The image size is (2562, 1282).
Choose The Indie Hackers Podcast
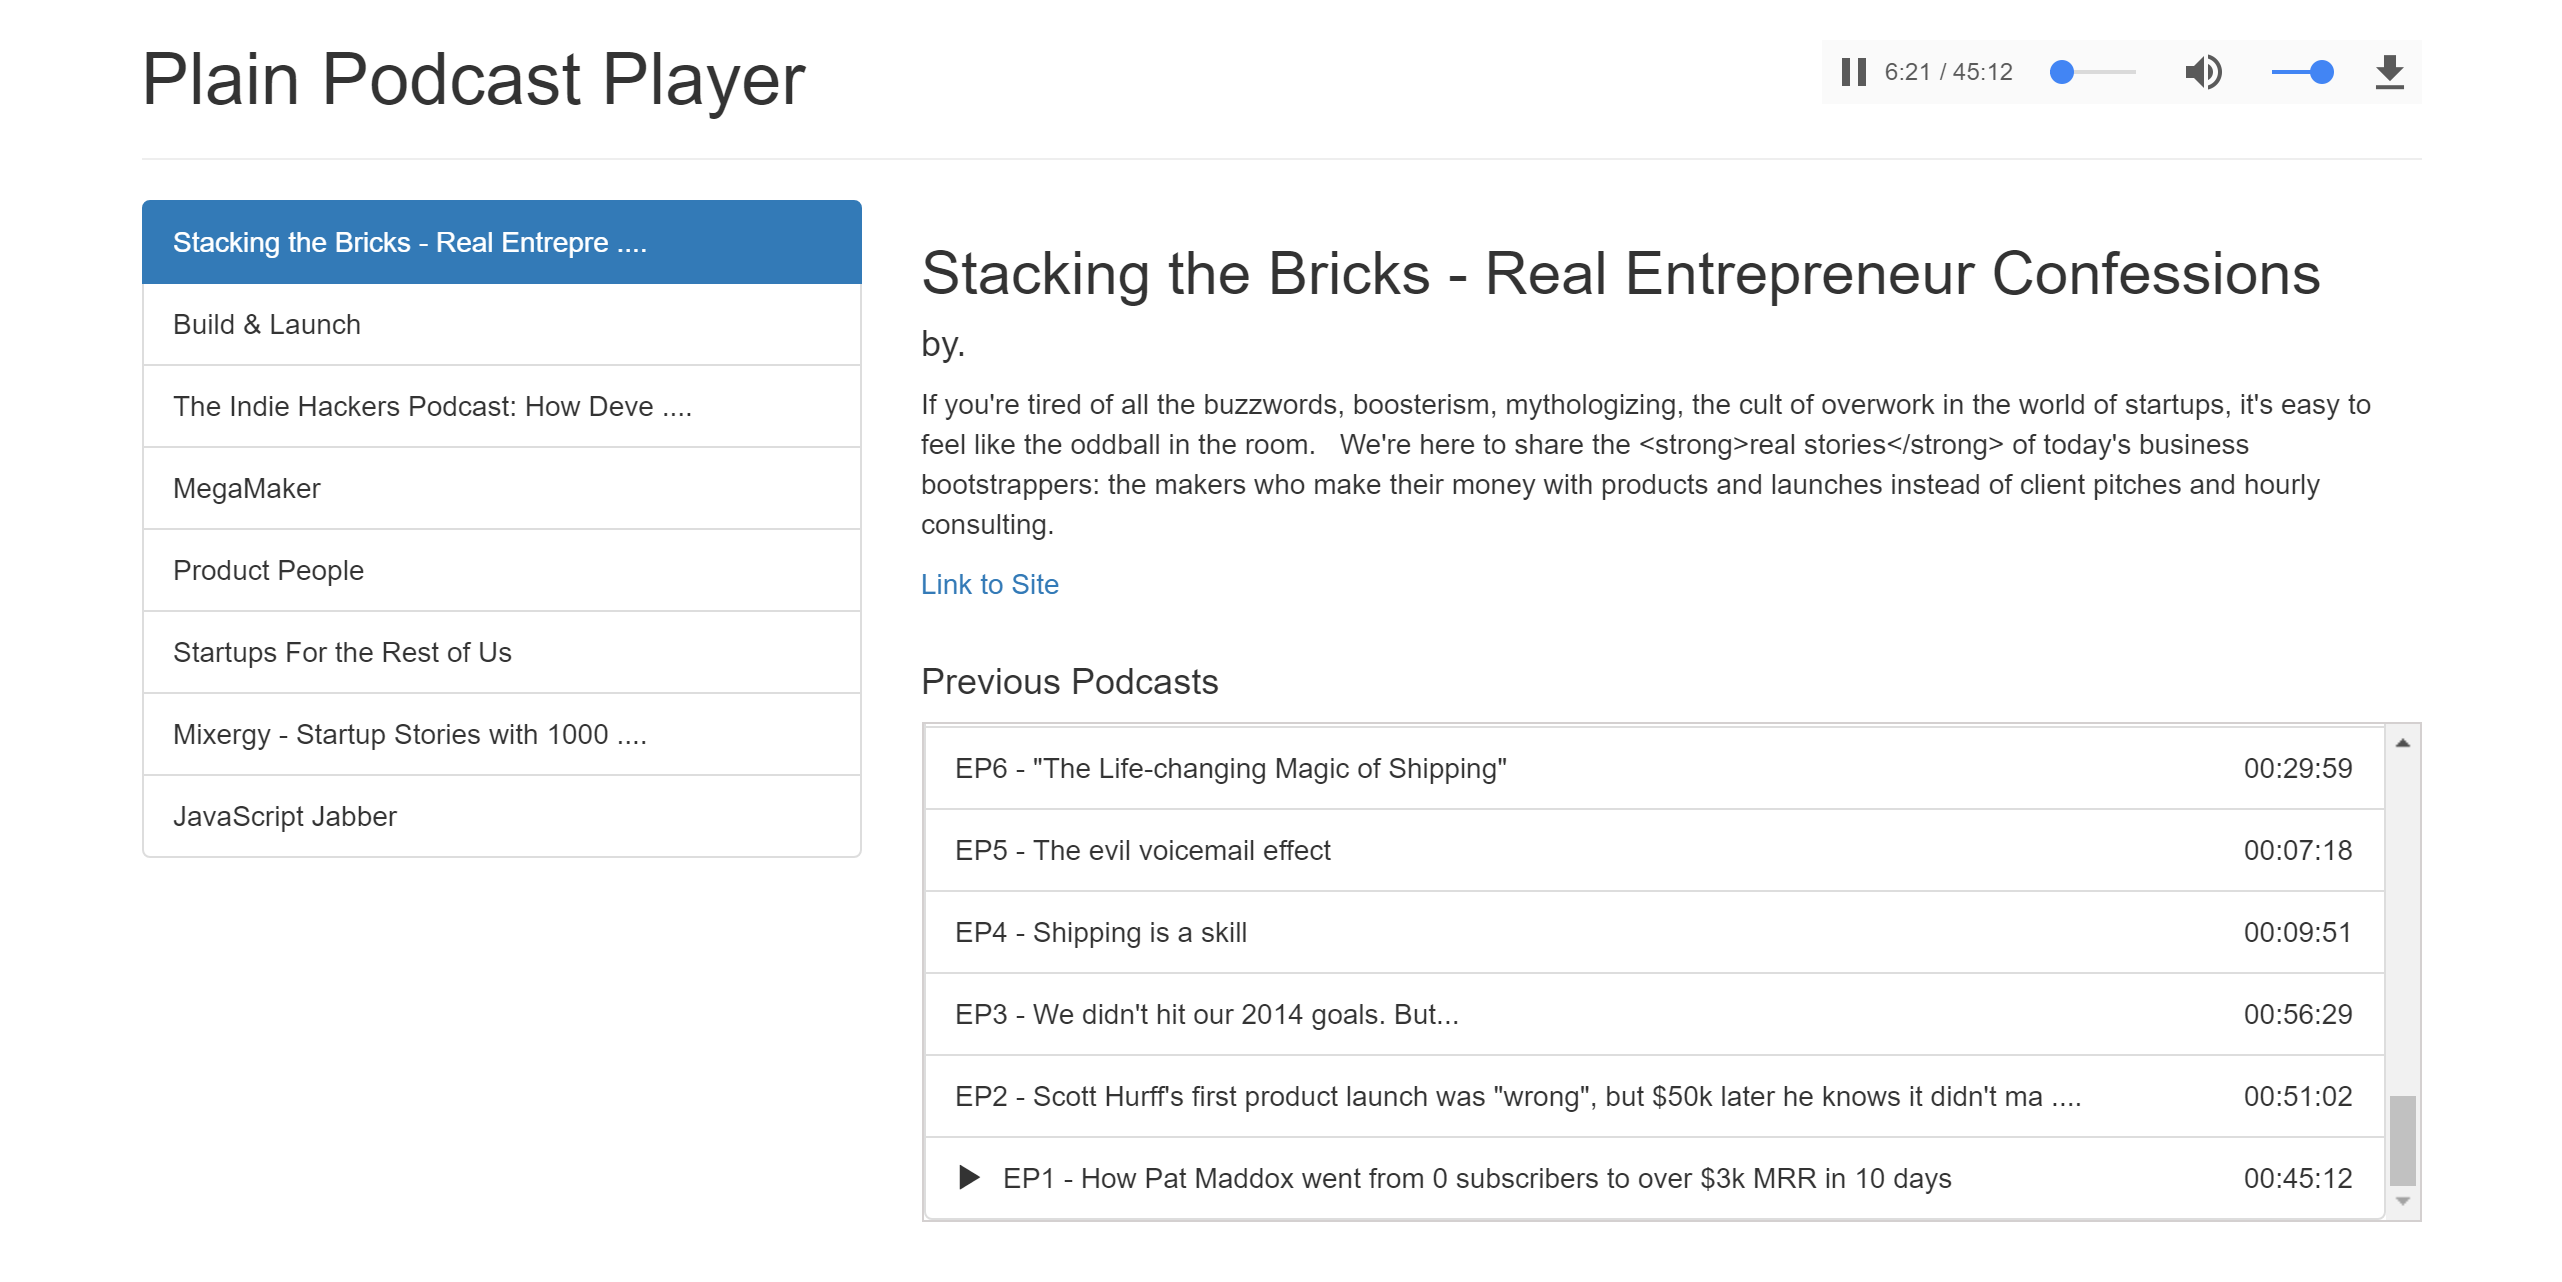point(502,406)
